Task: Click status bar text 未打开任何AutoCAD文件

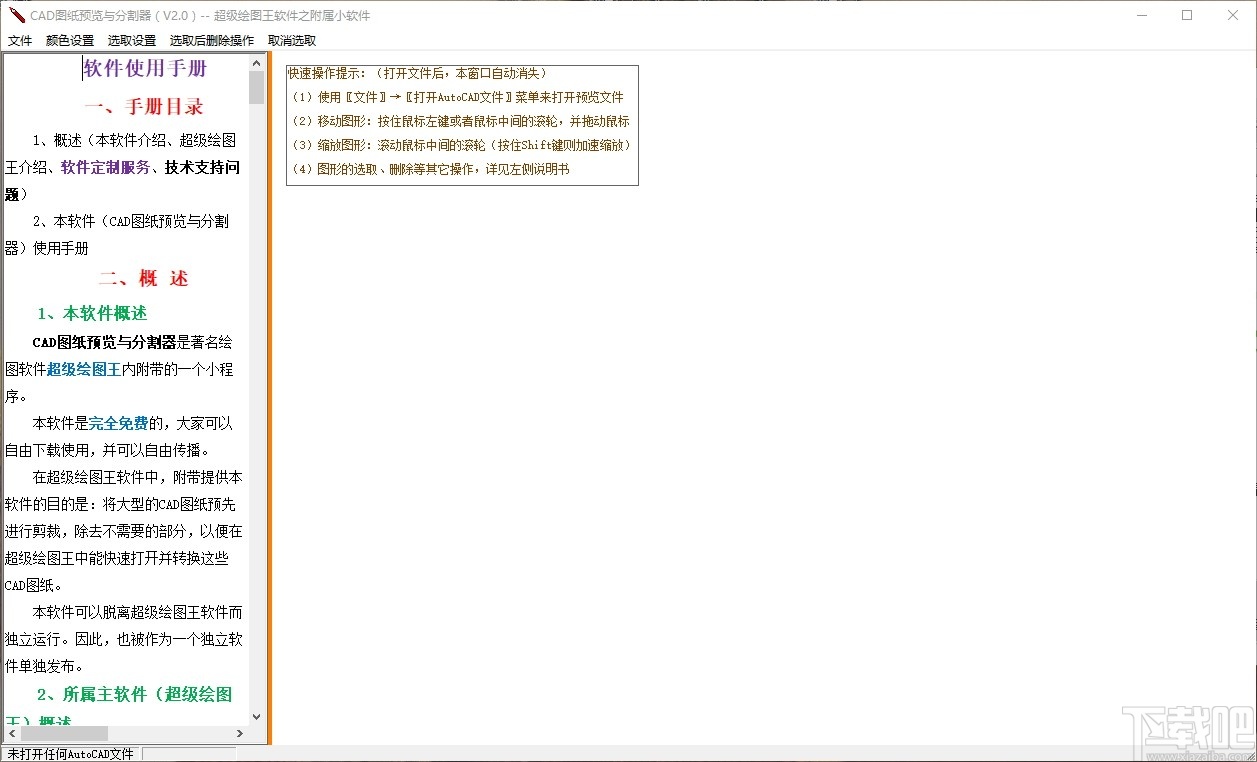Action: coord(70,753)
